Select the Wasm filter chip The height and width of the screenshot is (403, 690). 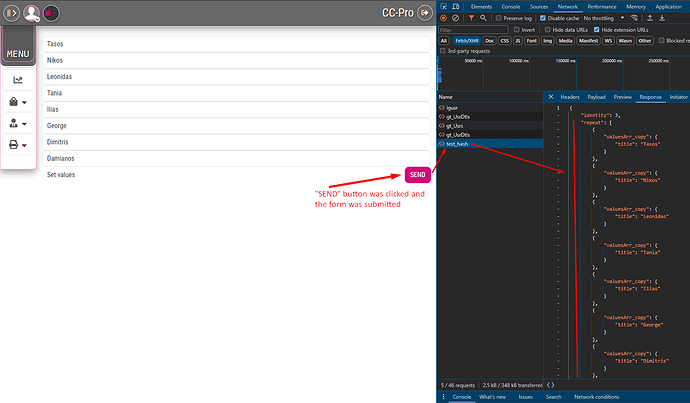[x=625, y=41]
